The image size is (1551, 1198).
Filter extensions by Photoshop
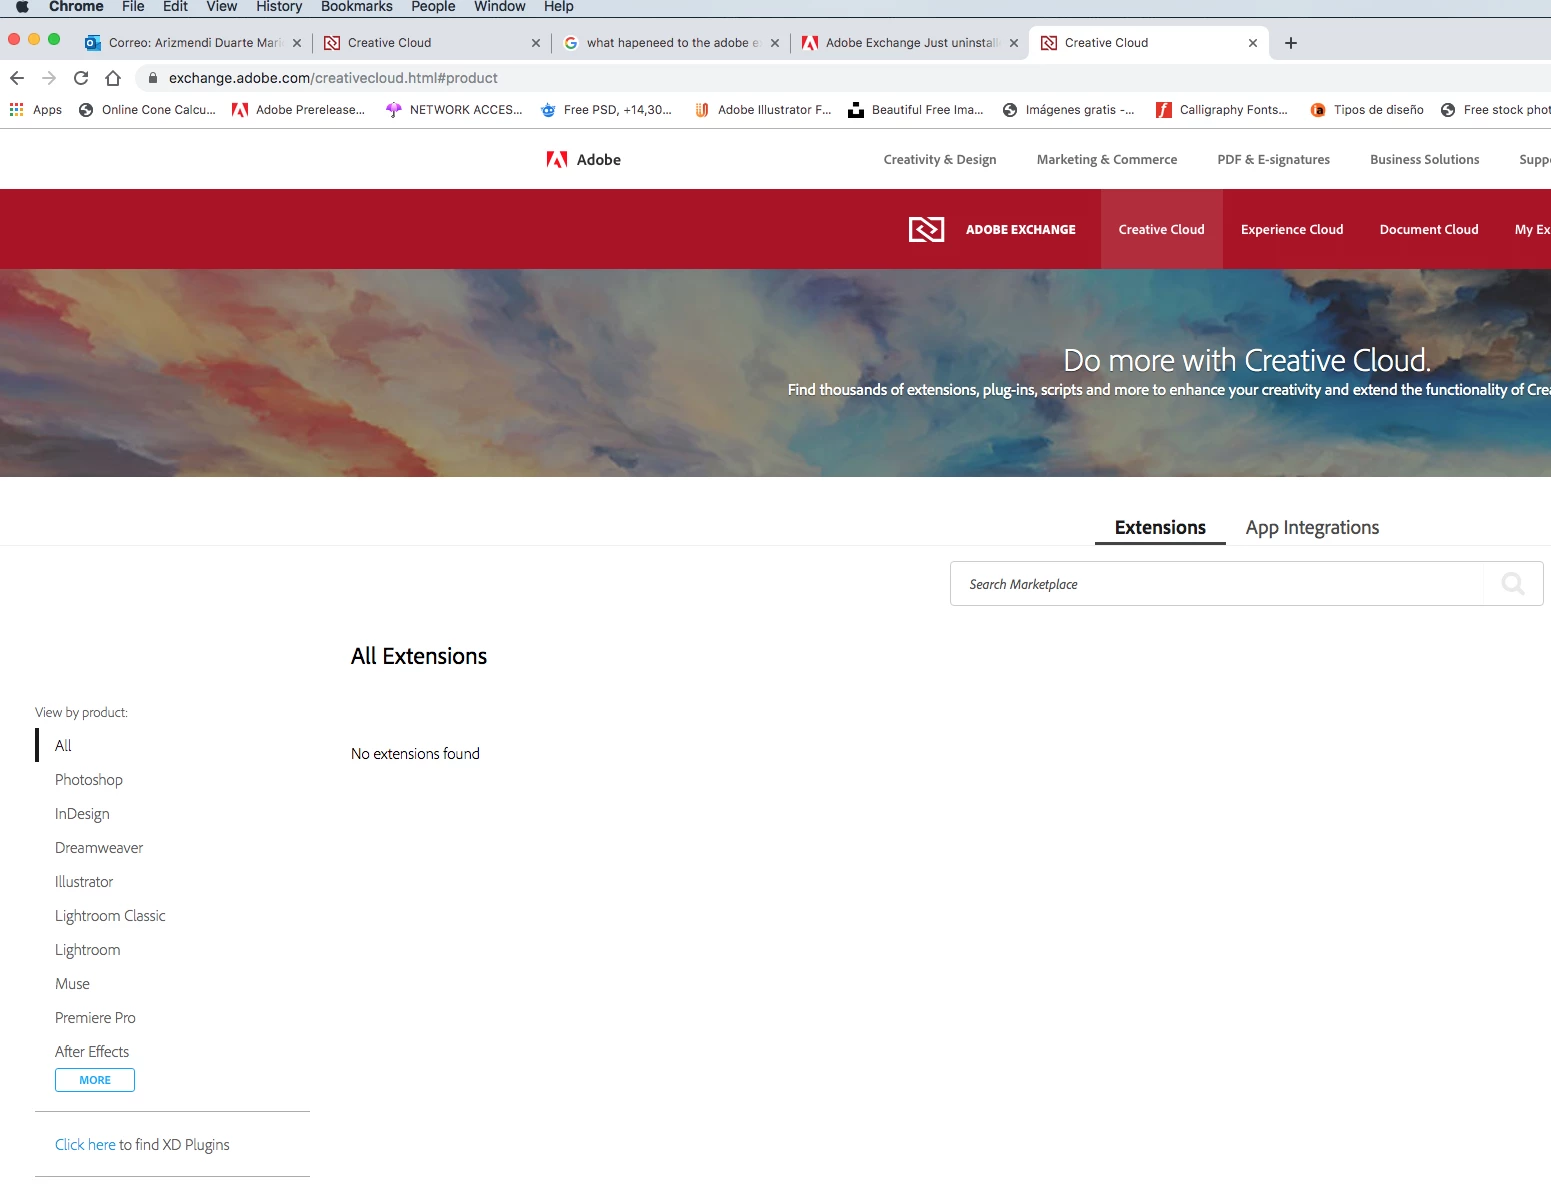tap(89, 780)
